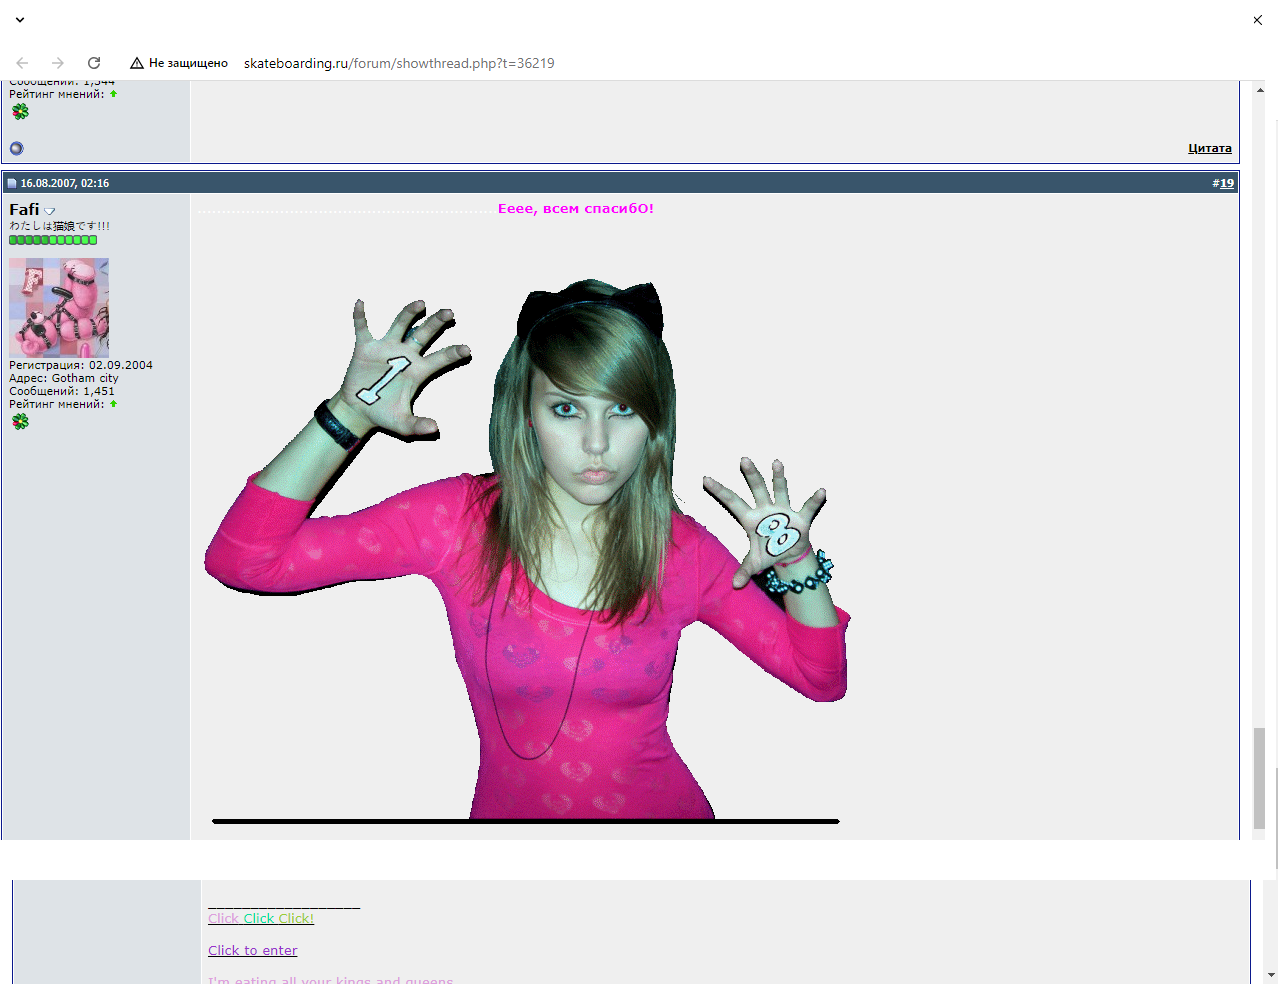Click the ICQ flower icon in the upper post

click(20, 111)
